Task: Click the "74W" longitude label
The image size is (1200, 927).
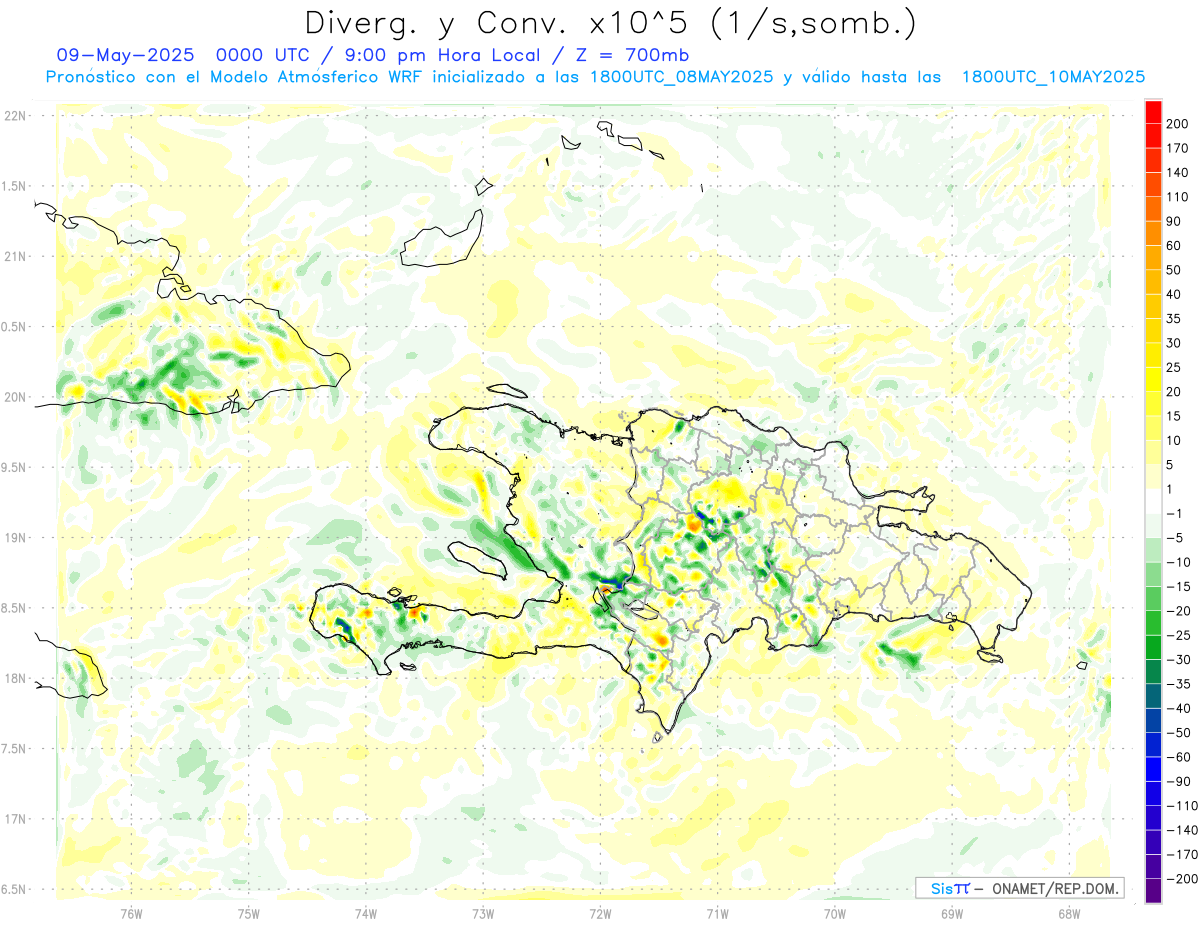Action: coord(366,913)
